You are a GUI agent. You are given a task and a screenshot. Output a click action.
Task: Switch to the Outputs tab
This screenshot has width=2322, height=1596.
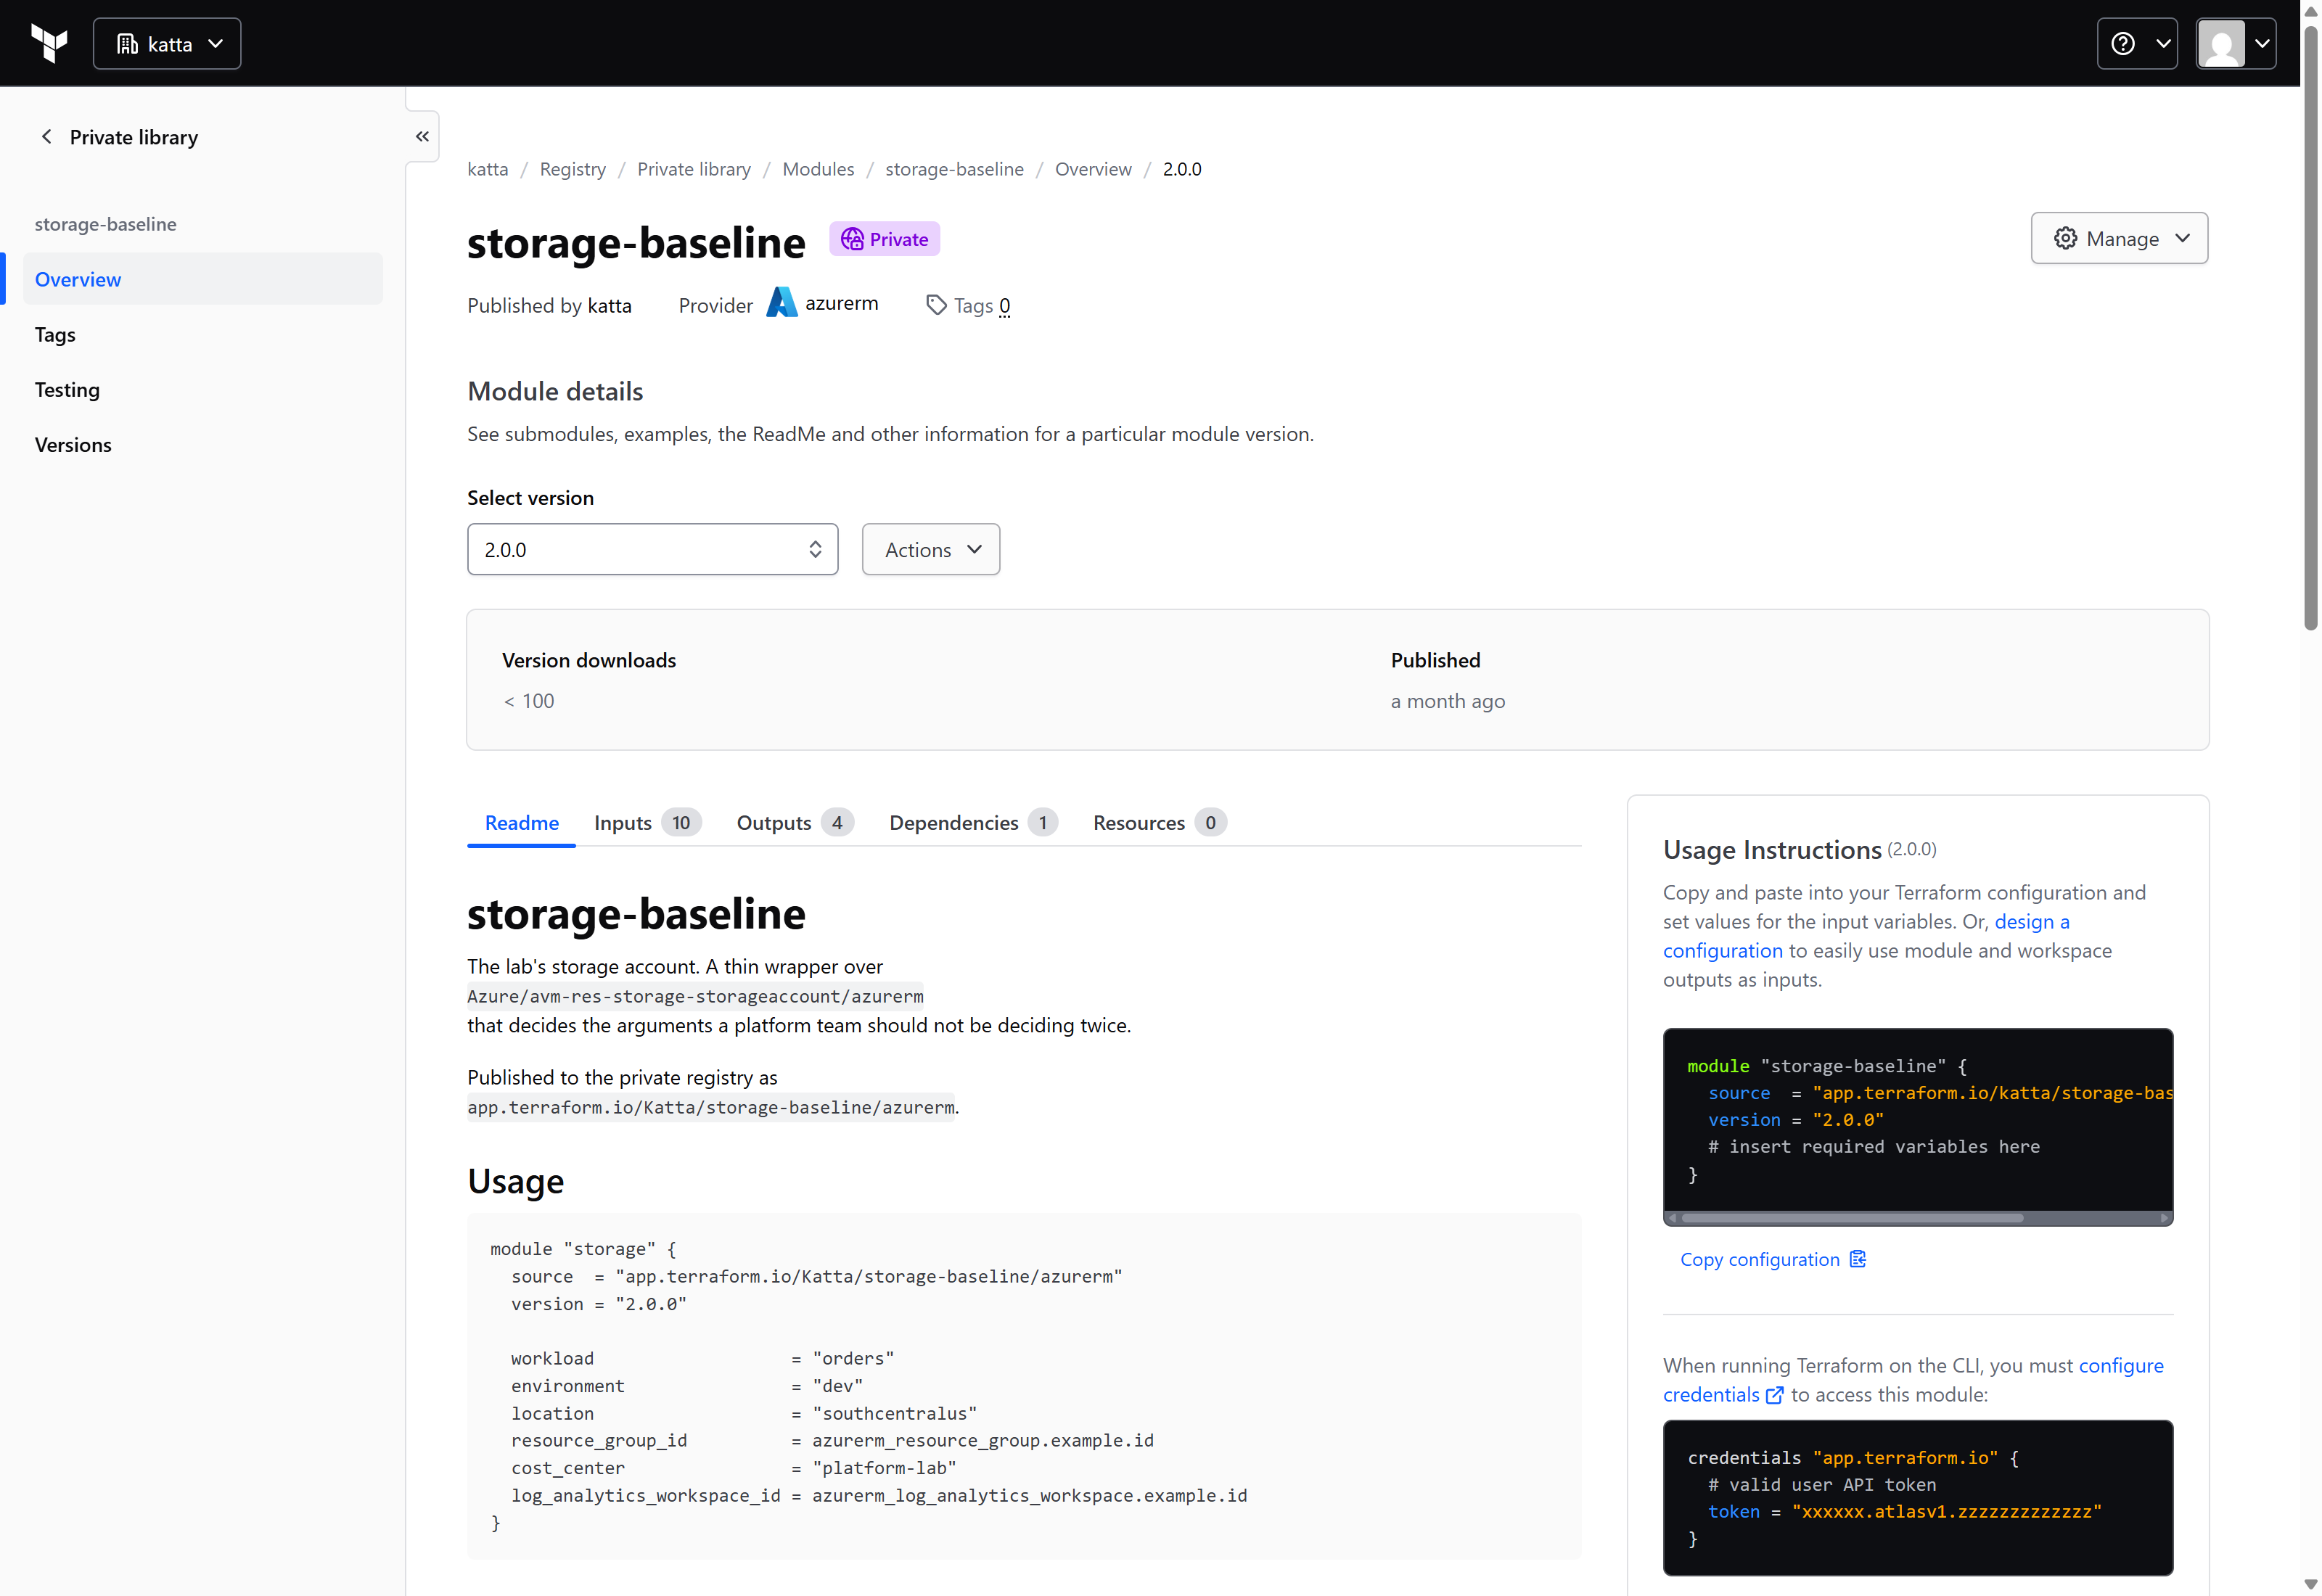coord(795,822)
